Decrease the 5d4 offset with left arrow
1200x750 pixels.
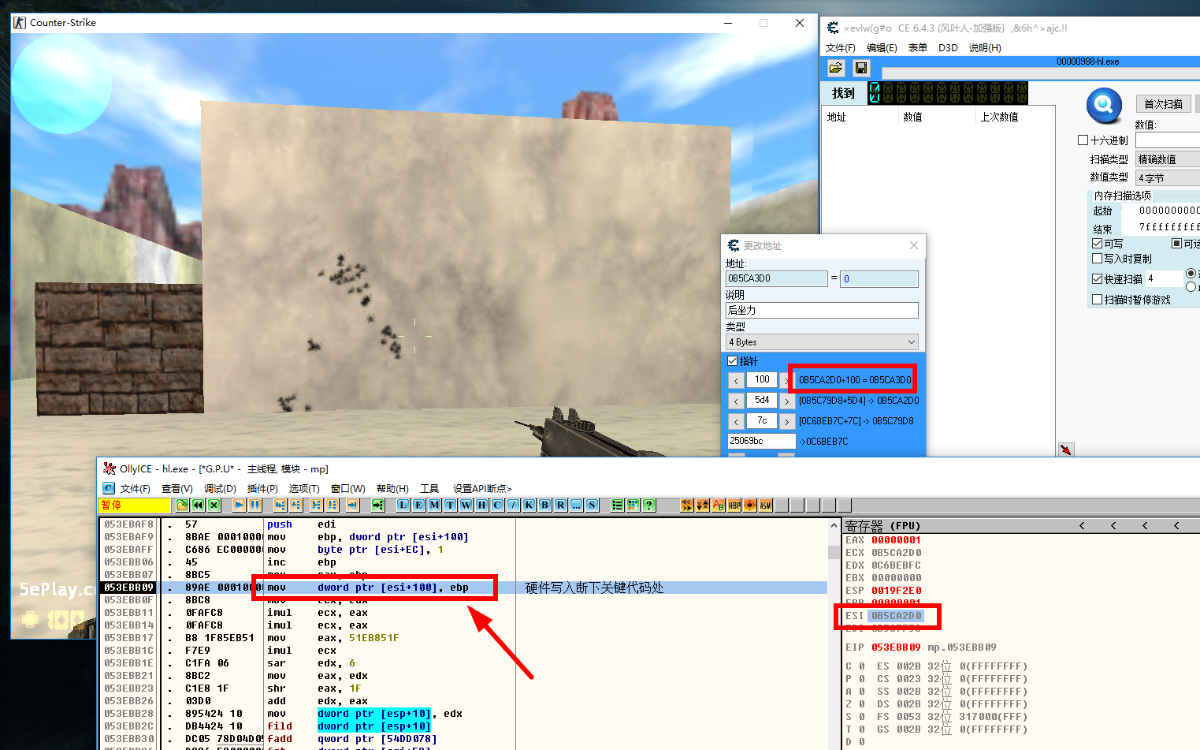coord(735,401)
